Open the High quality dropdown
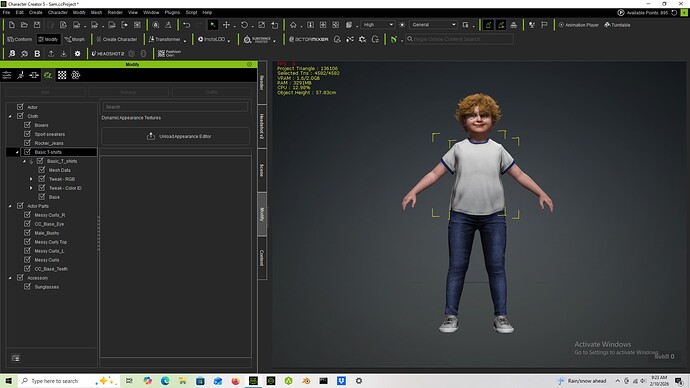 [378, 25]
